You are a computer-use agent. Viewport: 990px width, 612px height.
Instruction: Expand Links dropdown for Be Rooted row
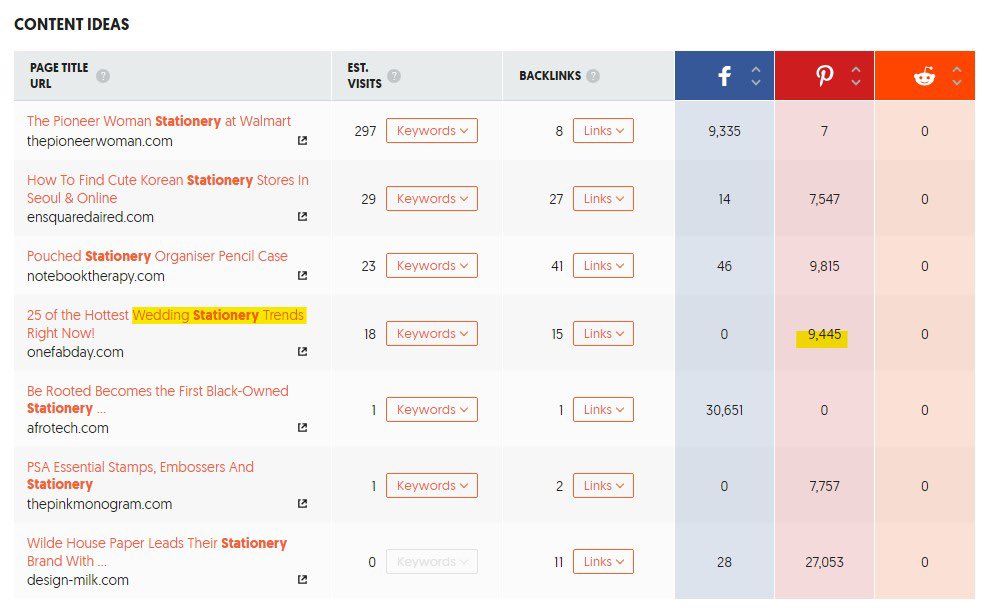pos(603,409)
